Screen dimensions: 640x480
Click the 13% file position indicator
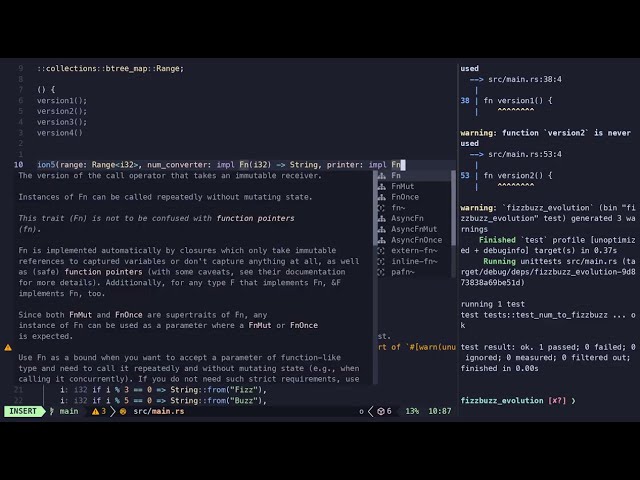coord(412,411)
